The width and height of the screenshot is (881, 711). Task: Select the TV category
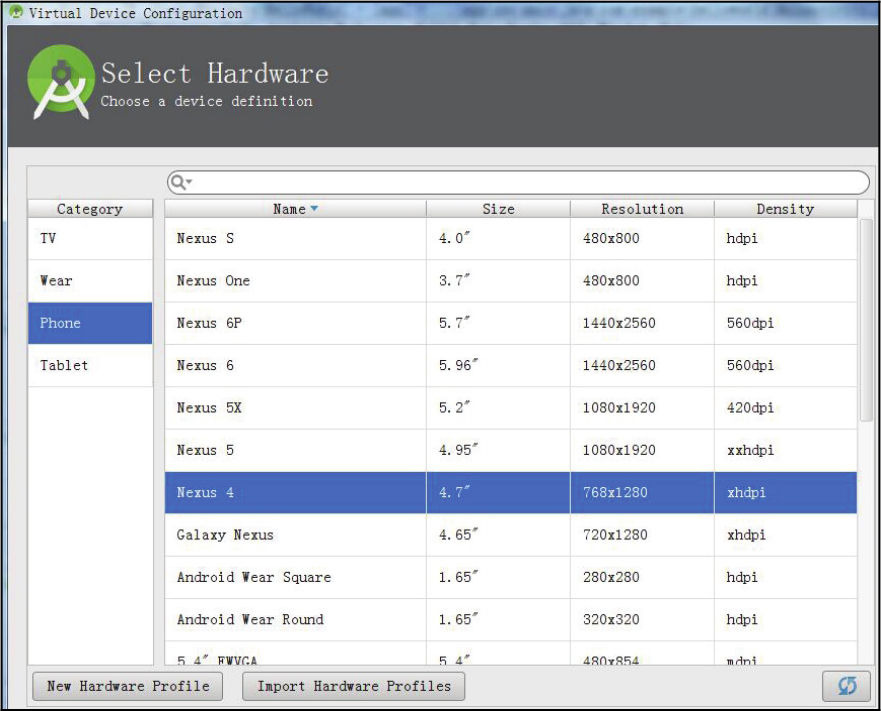[x=90, y=239]
